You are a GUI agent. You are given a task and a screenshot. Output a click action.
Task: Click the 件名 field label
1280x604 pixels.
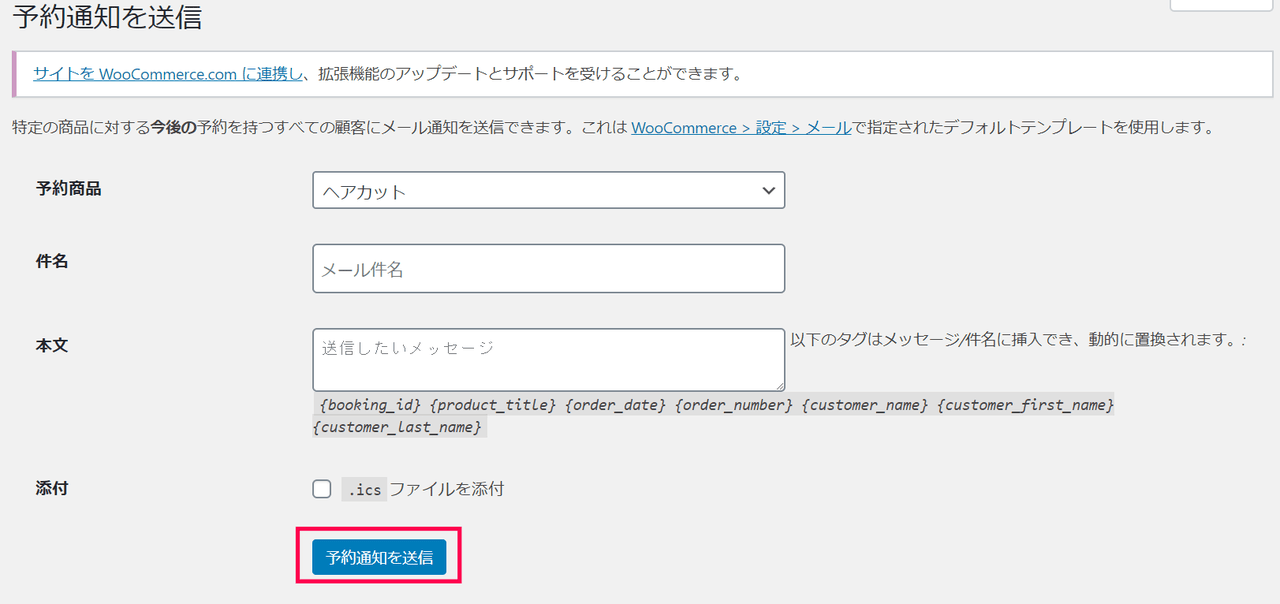click(52, 261)
